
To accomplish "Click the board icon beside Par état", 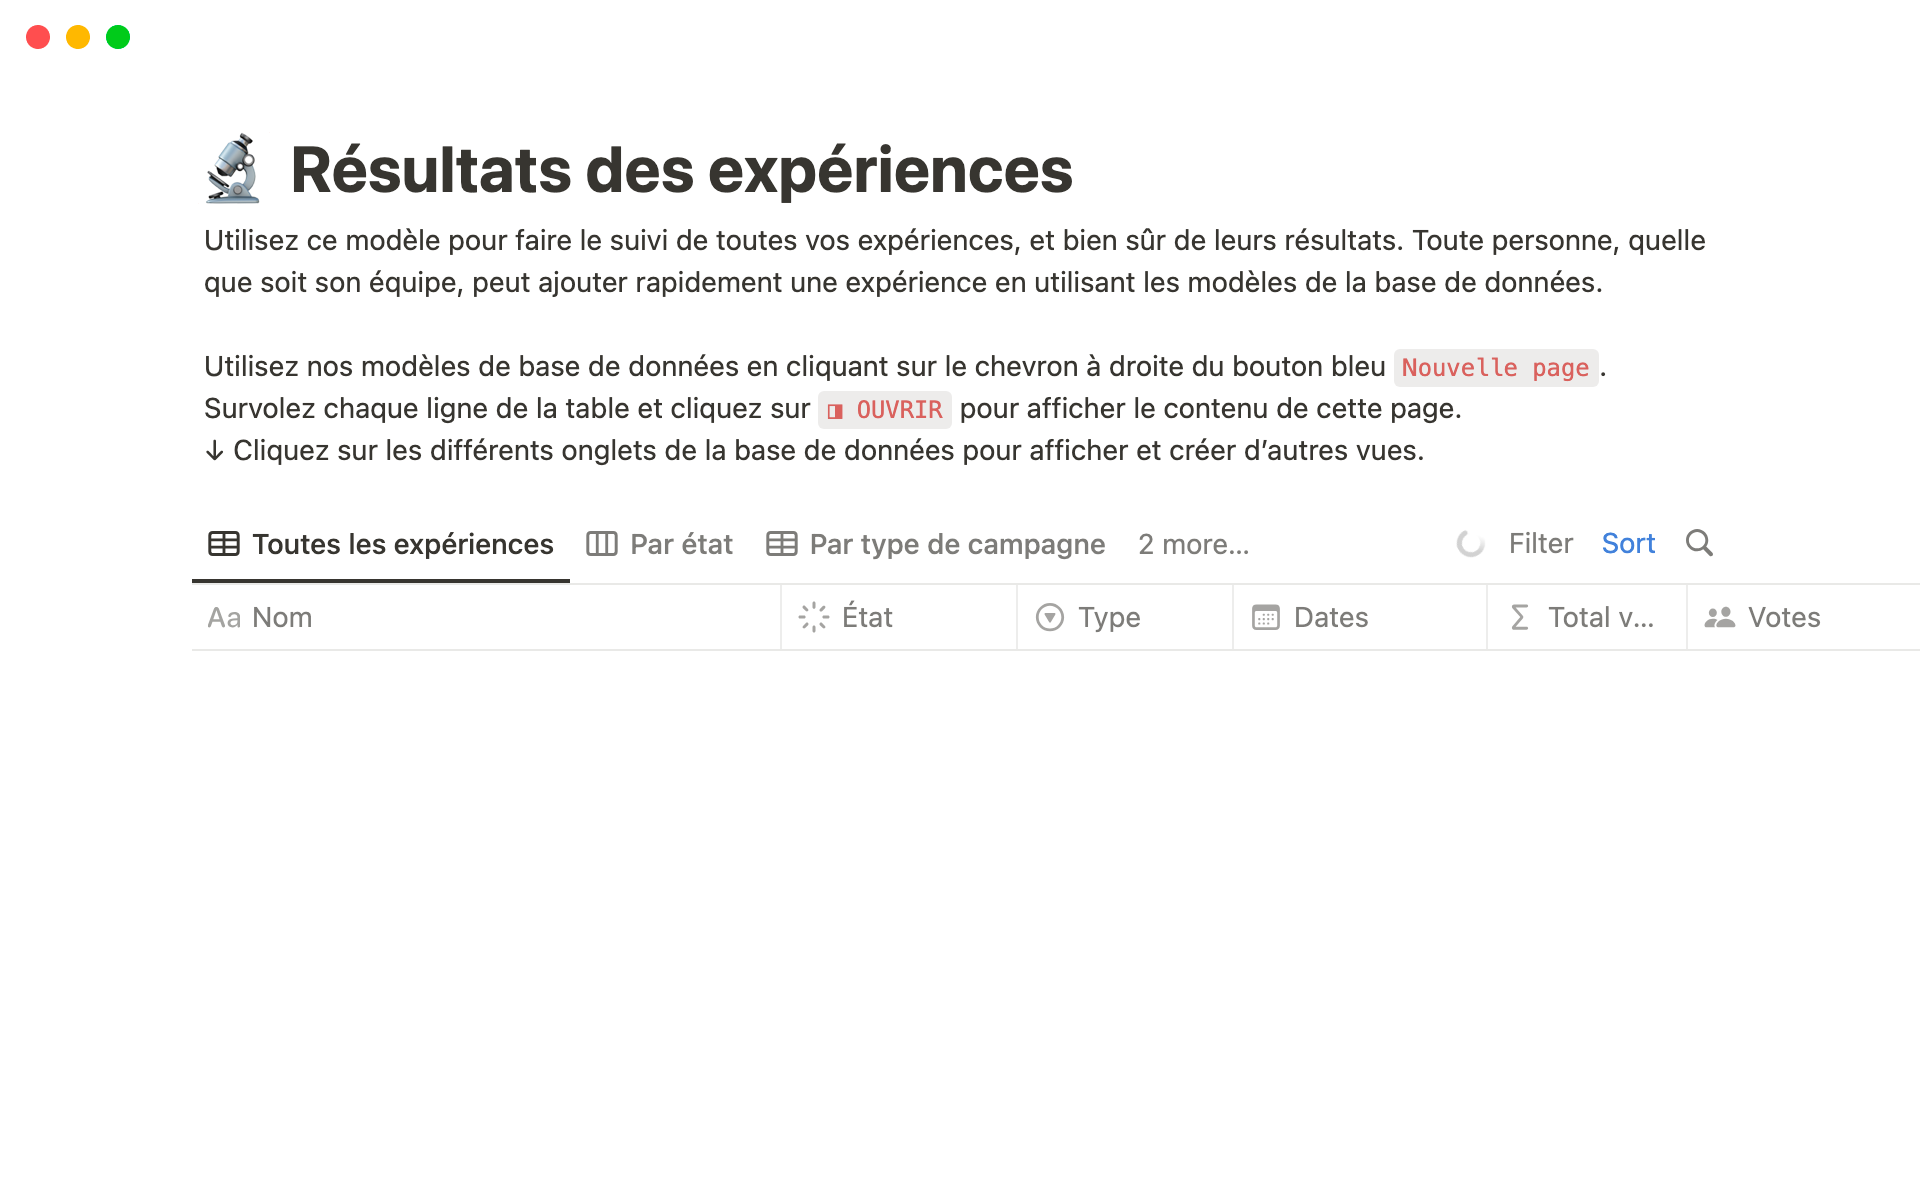I will 601,544.
